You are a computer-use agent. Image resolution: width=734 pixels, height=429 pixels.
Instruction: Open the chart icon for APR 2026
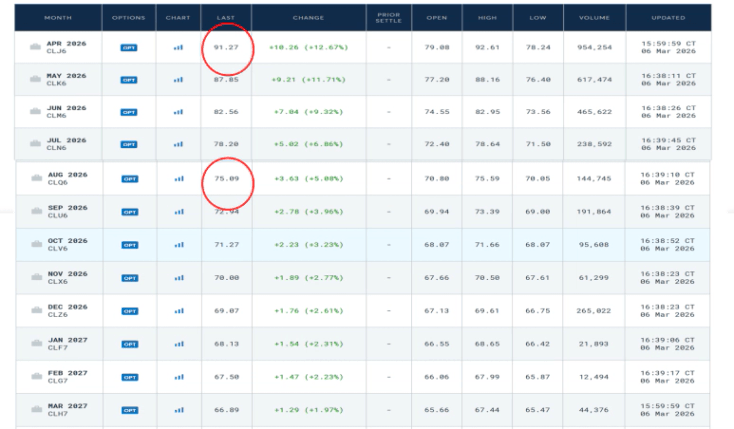click(178, 46)
